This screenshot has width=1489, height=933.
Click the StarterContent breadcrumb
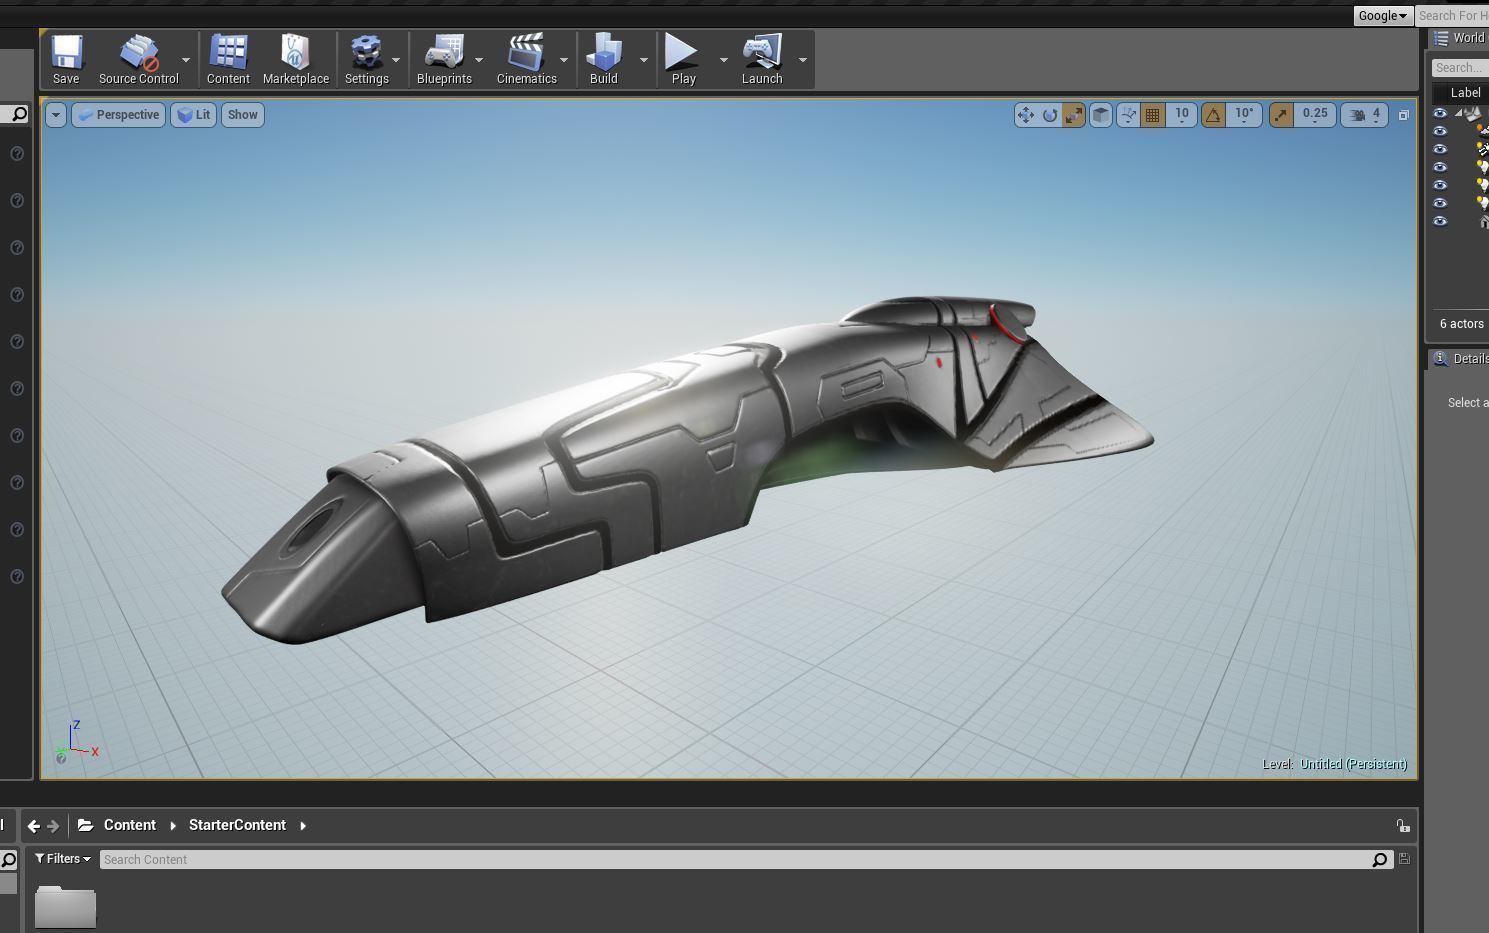[237, 826]
